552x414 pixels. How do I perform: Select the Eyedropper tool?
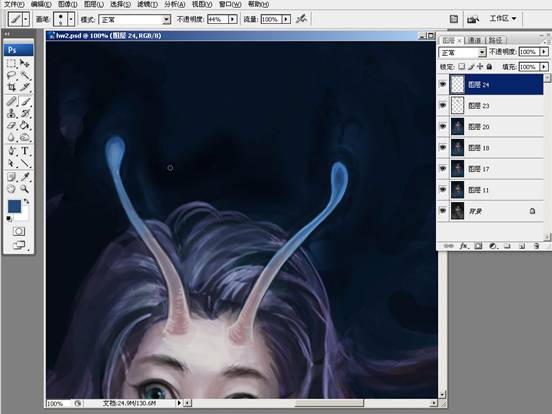click(x=25, y=176)
